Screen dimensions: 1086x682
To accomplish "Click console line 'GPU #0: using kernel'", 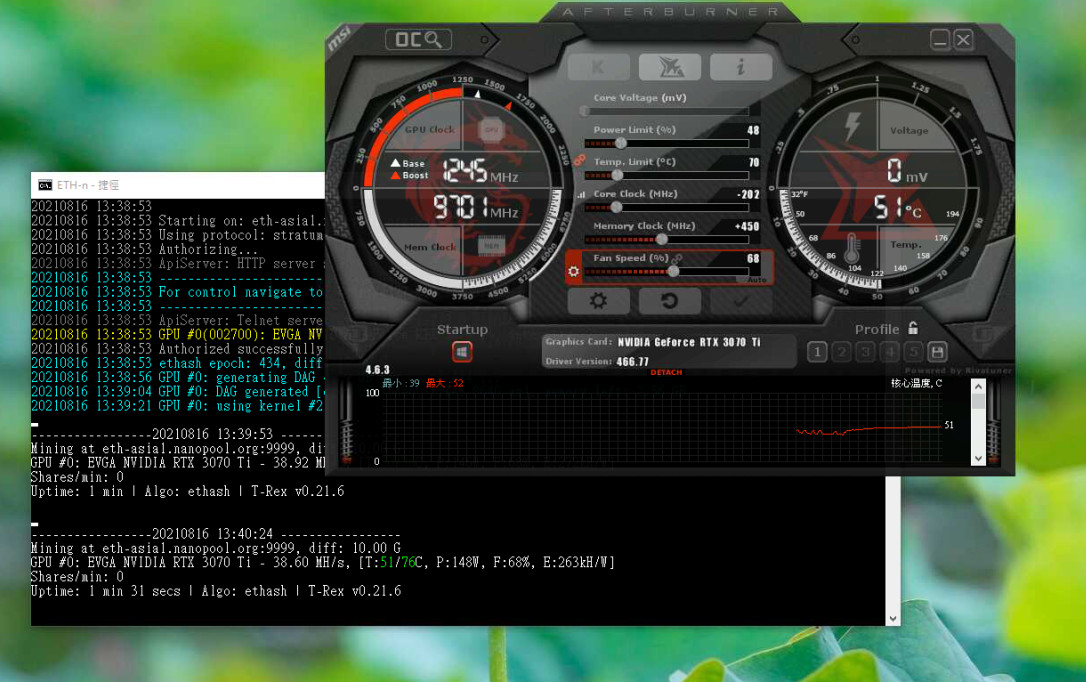I will (x=177, y=406).
